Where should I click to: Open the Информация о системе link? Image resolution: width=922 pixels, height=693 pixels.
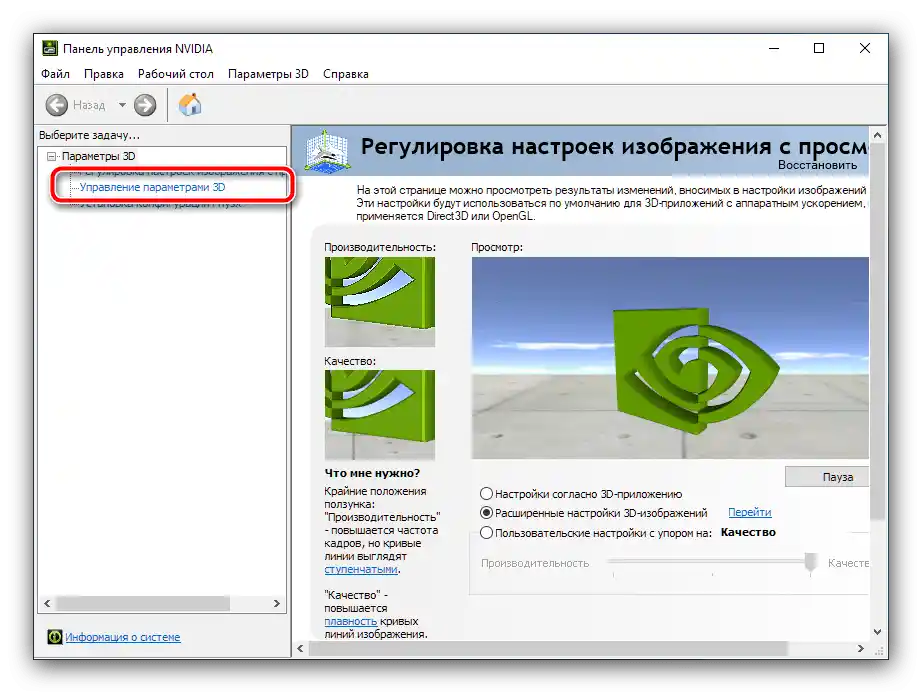click(123, 637)
